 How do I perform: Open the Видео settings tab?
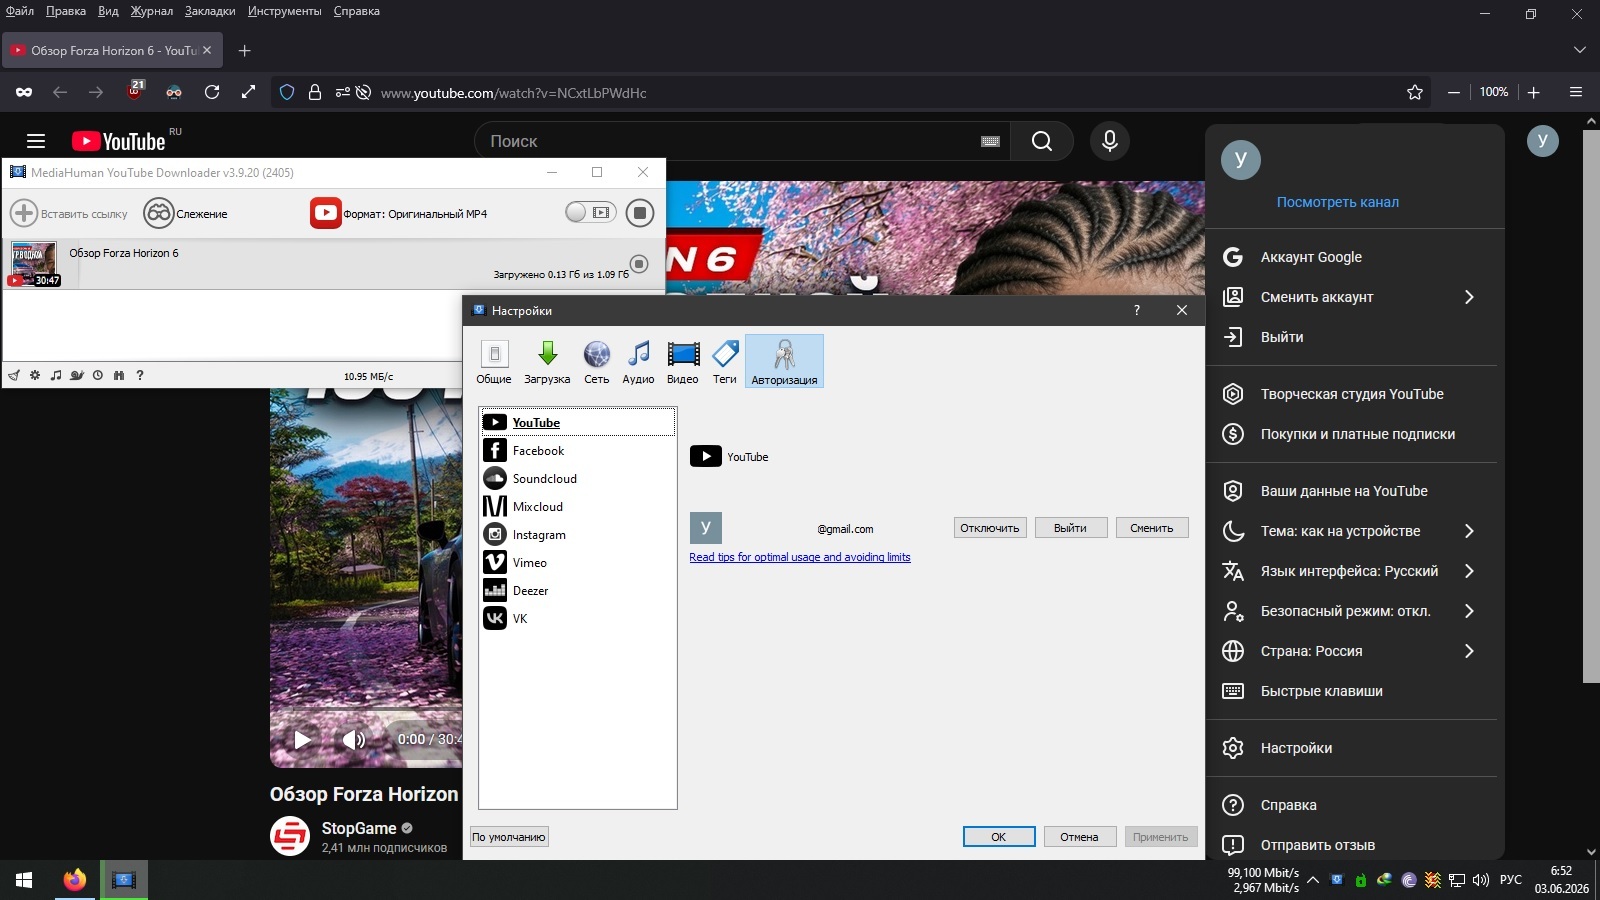pos(683,361)
